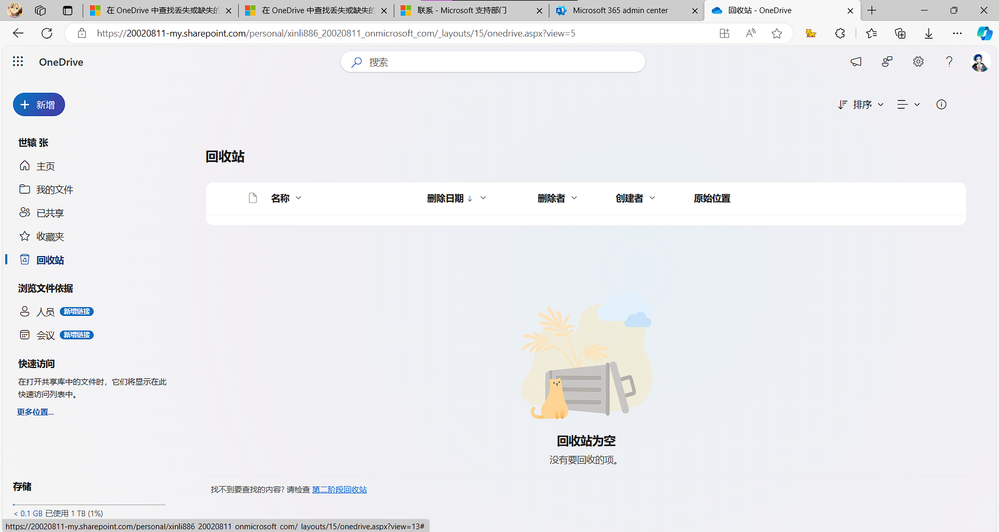
Task: Click the 搜索 search box
Action: point(493,62)
